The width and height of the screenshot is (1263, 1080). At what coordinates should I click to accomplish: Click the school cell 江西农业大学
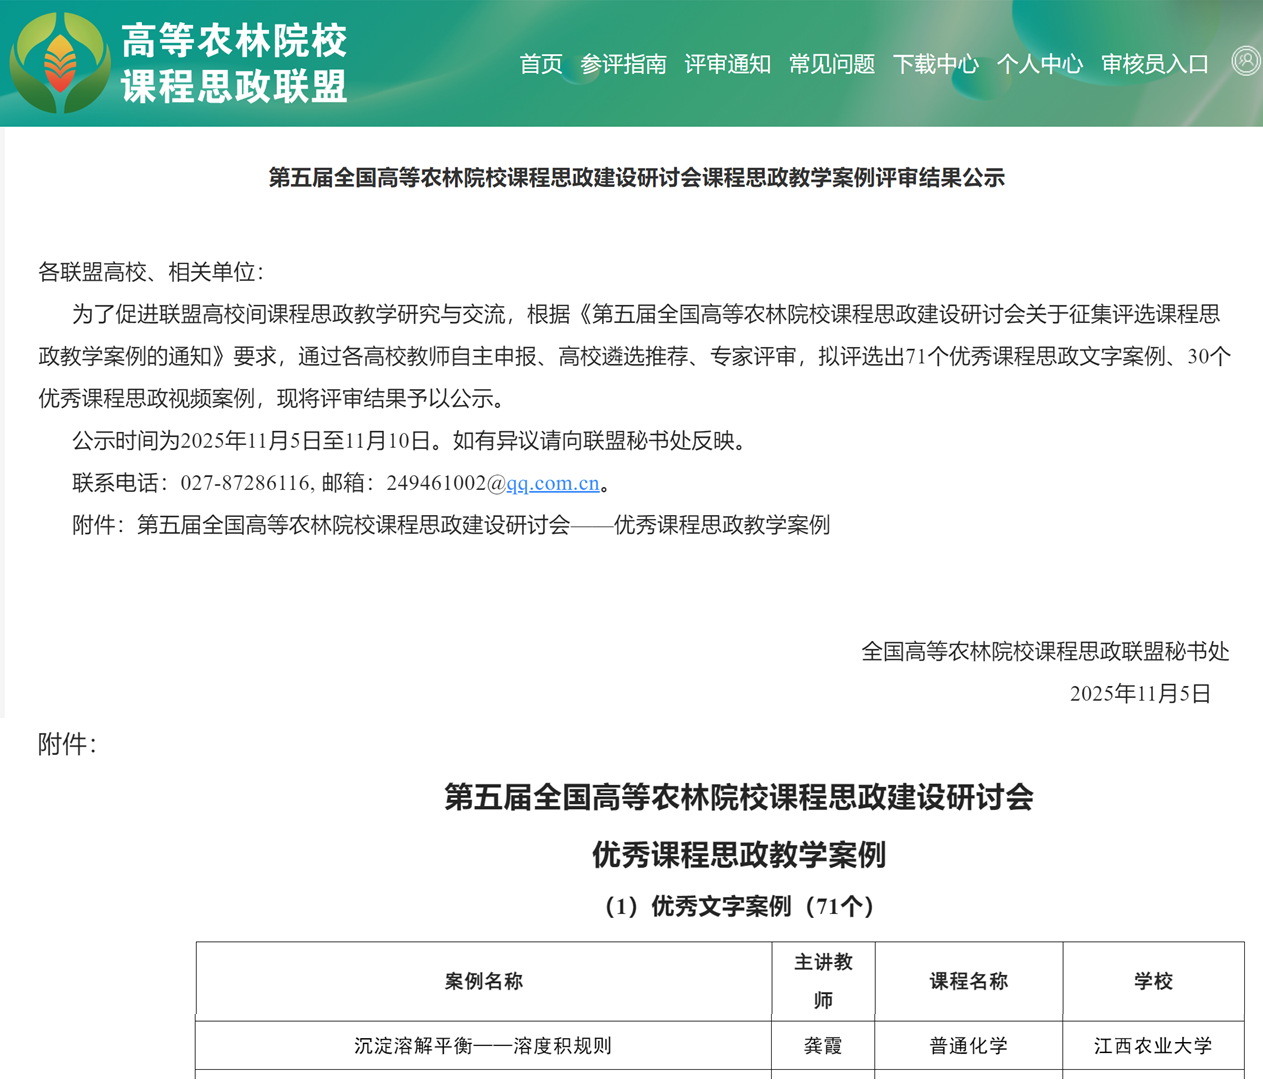(1152, 1044)
